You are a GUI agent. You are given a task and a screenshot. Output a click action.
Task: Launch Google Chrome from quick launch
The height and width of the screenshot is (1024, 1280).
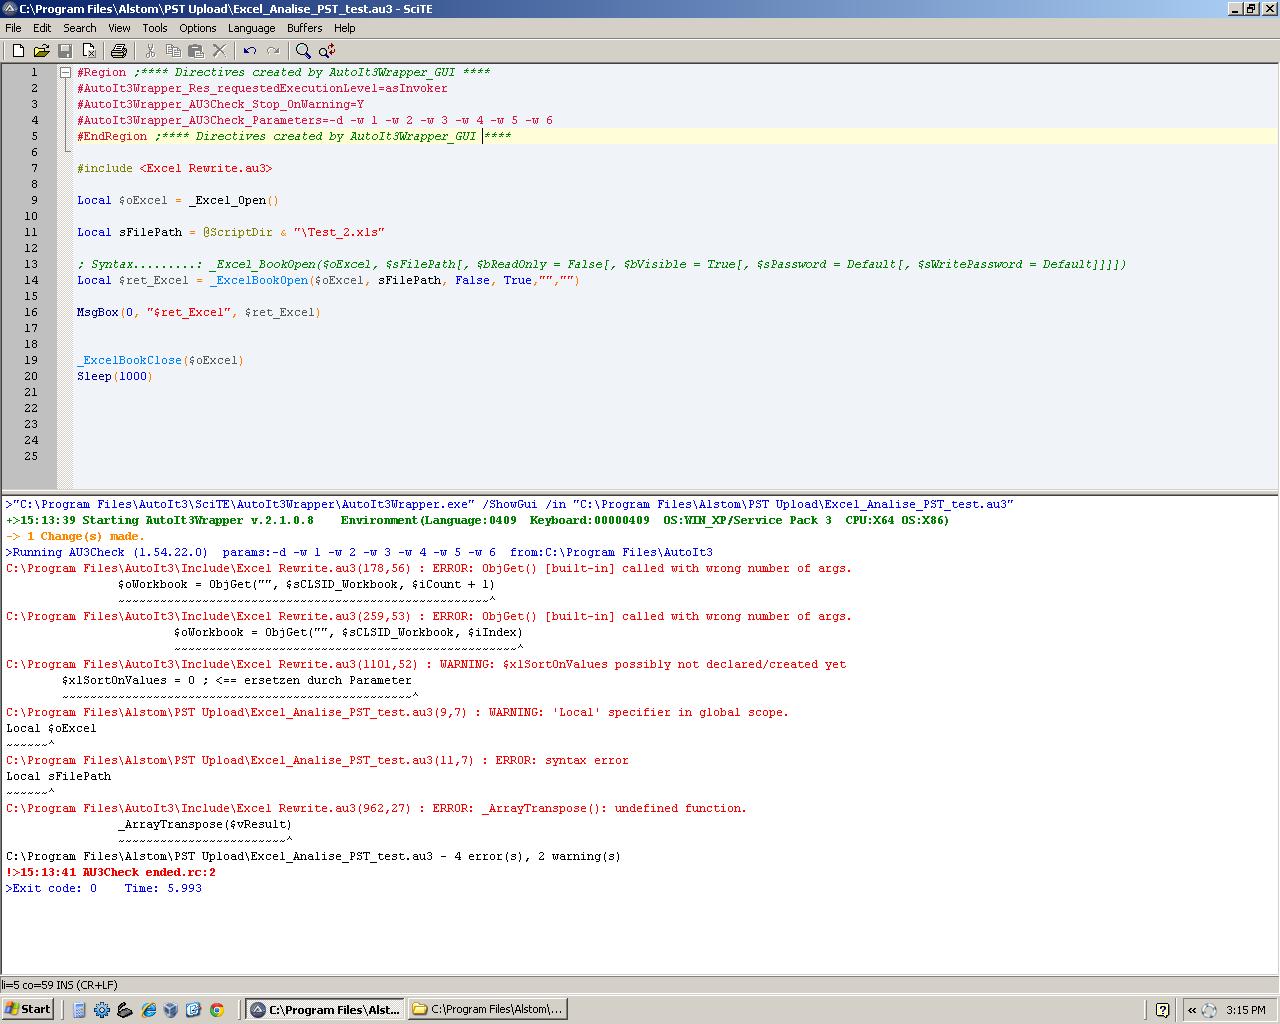point(217,1010)
